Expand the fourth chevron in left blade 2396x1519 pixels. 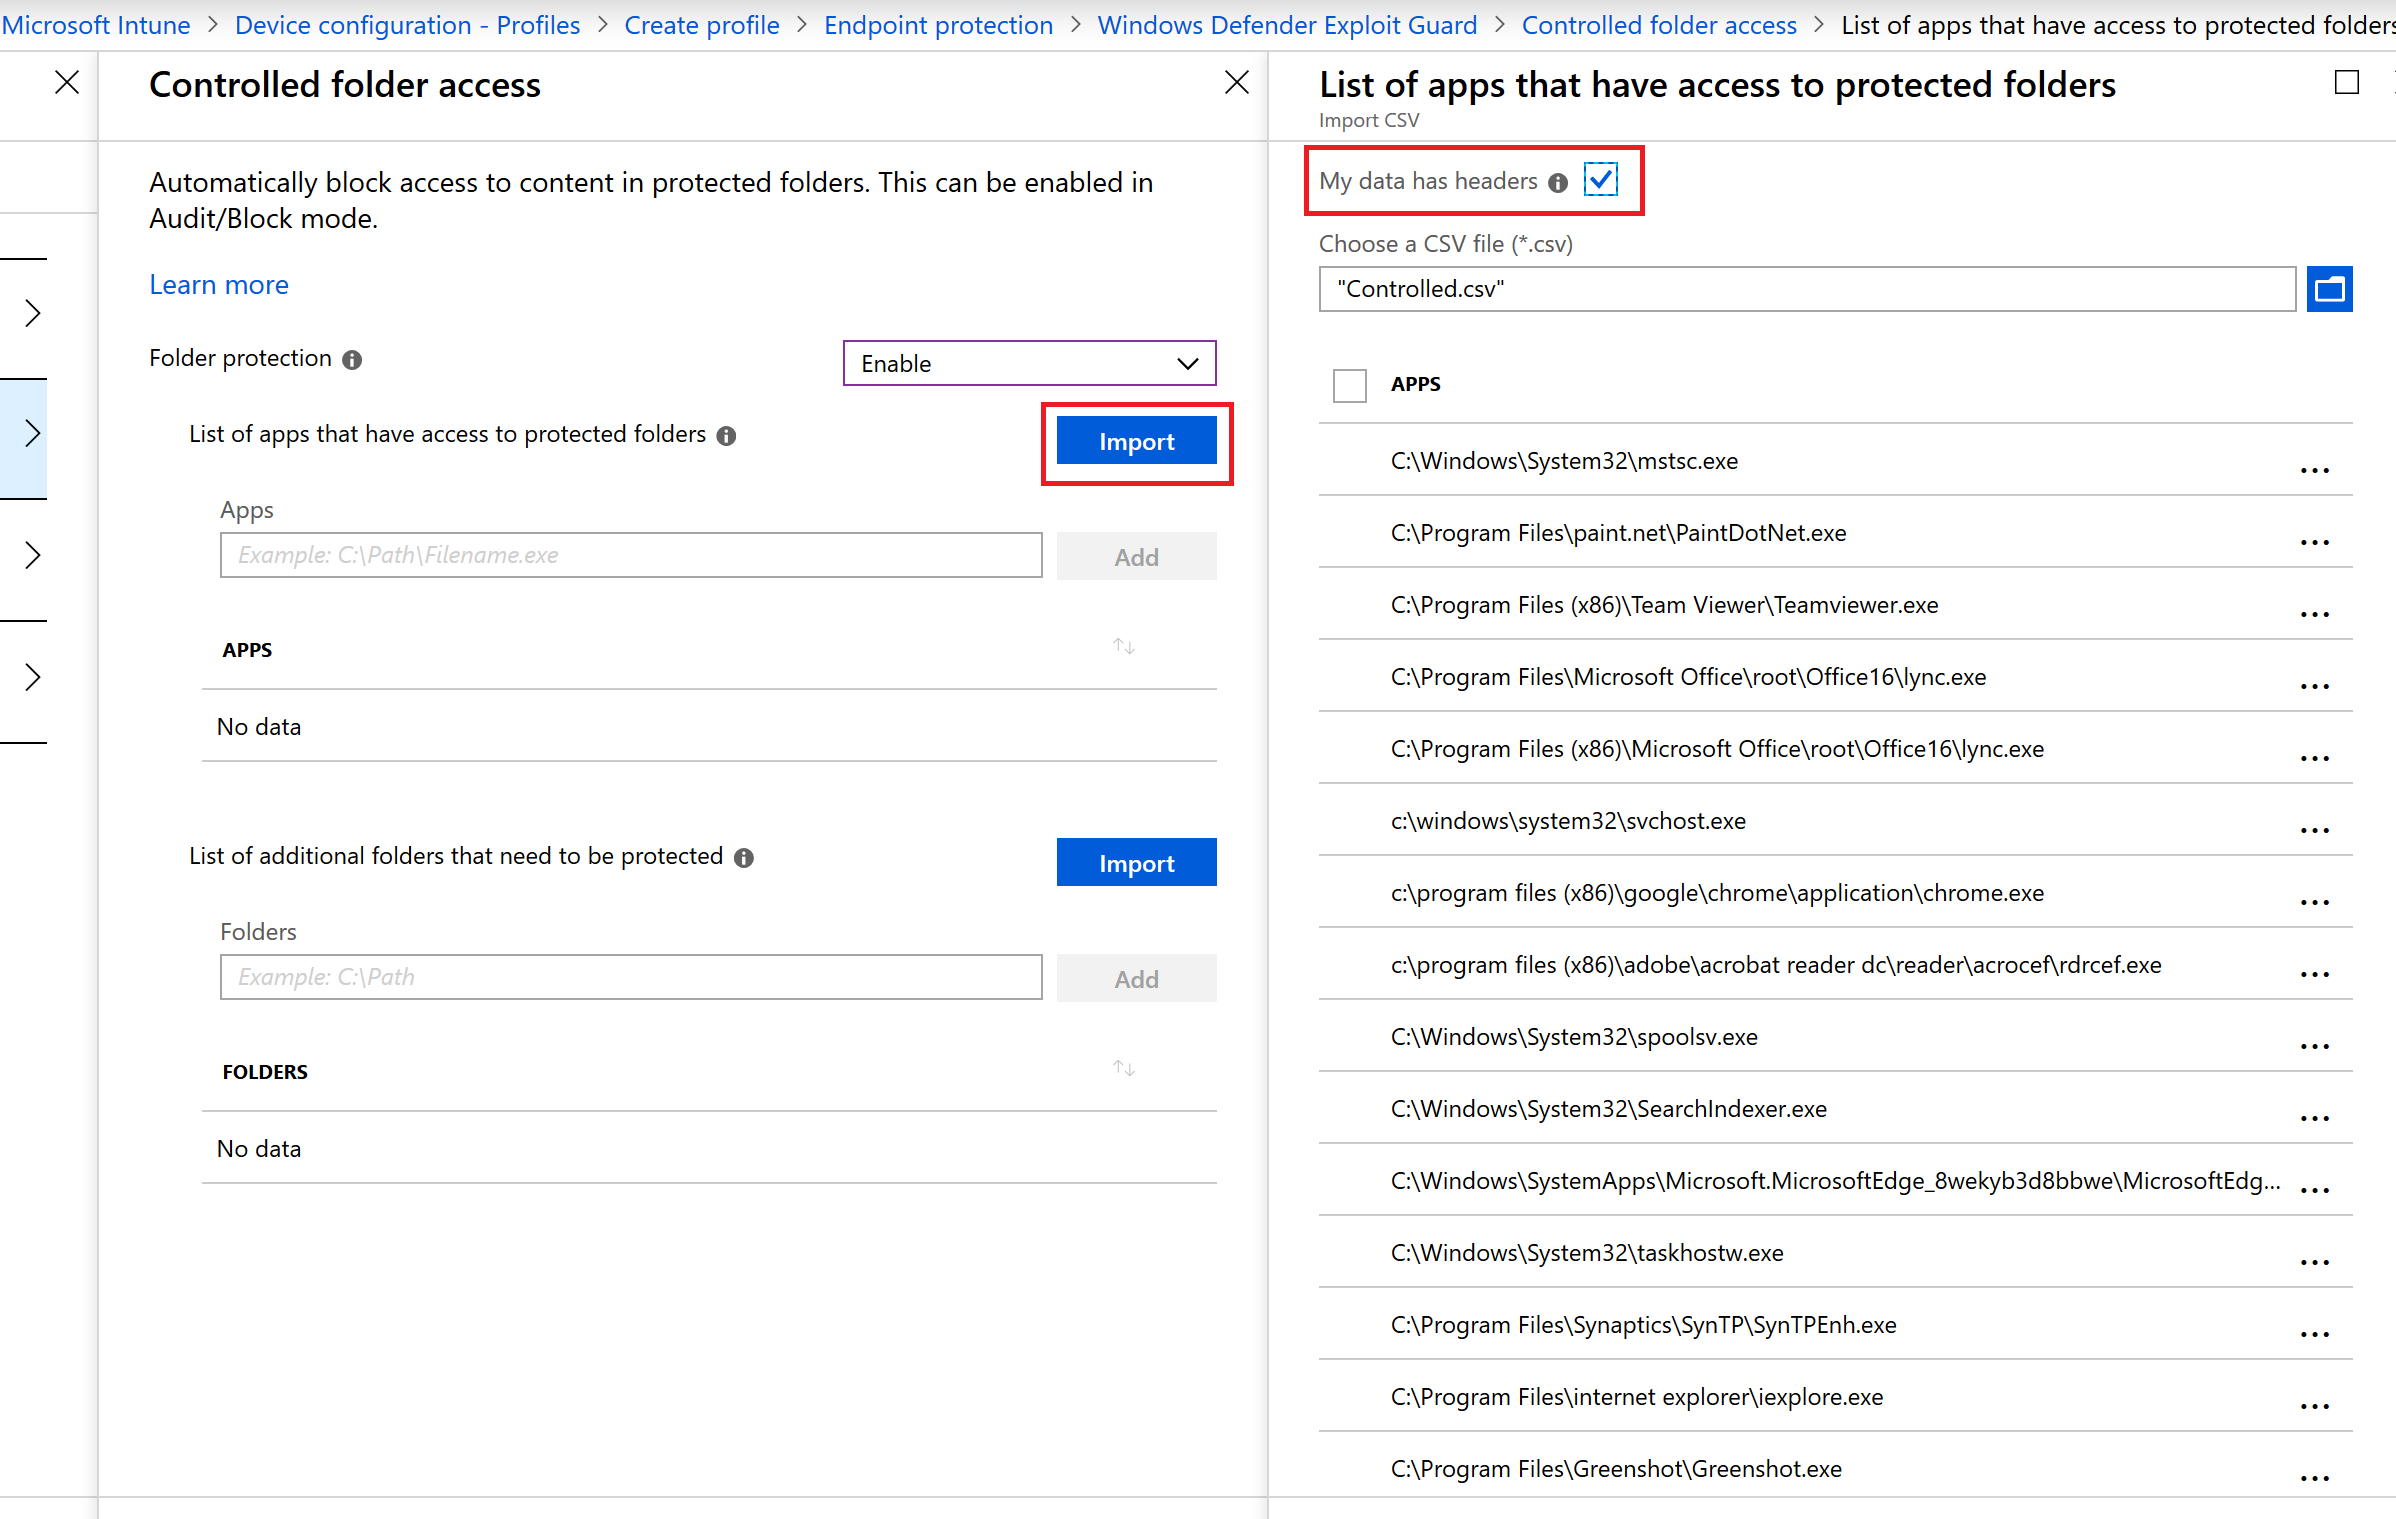pos(32,677)
